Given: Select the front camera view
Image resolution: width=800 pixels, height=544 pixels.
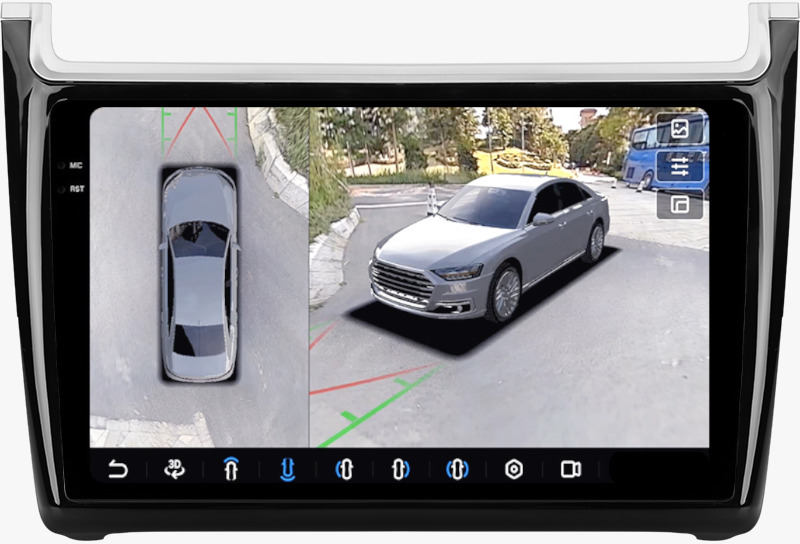Looking at the screenshot, I should point(231,468).
